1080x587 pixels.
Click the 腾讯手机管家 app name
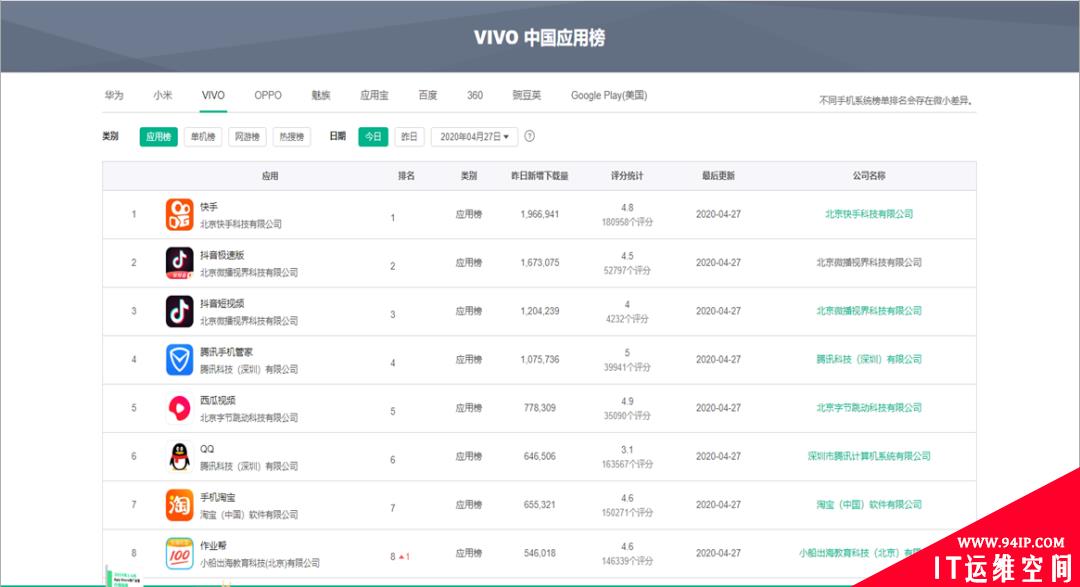click(x=227, y=352)
